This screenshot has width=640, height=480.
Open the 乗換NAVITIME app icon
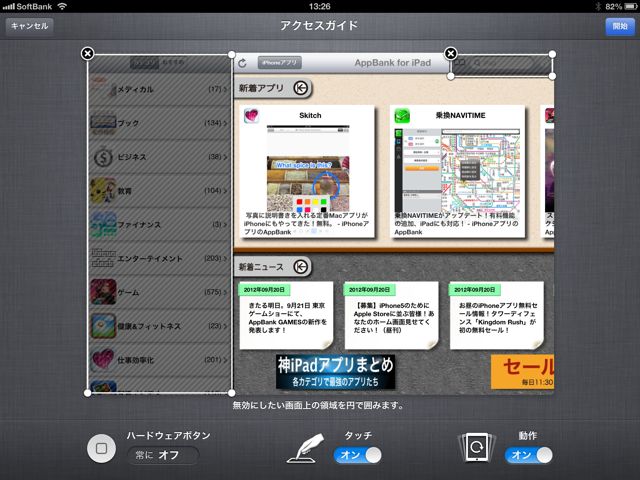402,116
